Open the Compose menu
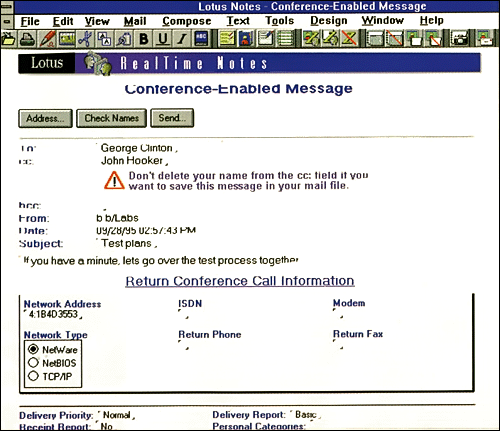The image size is (500, 431). [x=187, y=21]
